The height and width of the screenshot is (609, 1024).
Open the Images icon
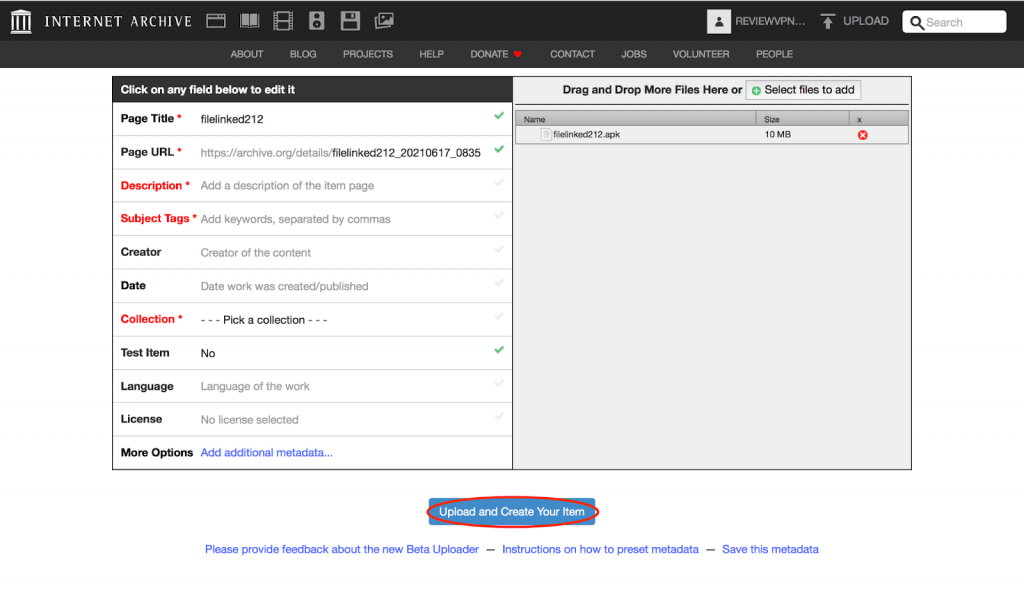[384, 21]
